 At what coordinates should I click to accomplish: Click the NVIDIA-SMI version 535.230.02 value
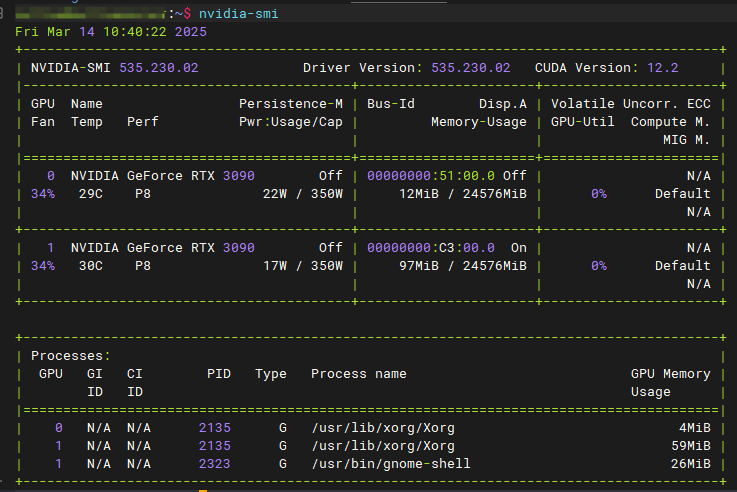[x=159, y=68]
